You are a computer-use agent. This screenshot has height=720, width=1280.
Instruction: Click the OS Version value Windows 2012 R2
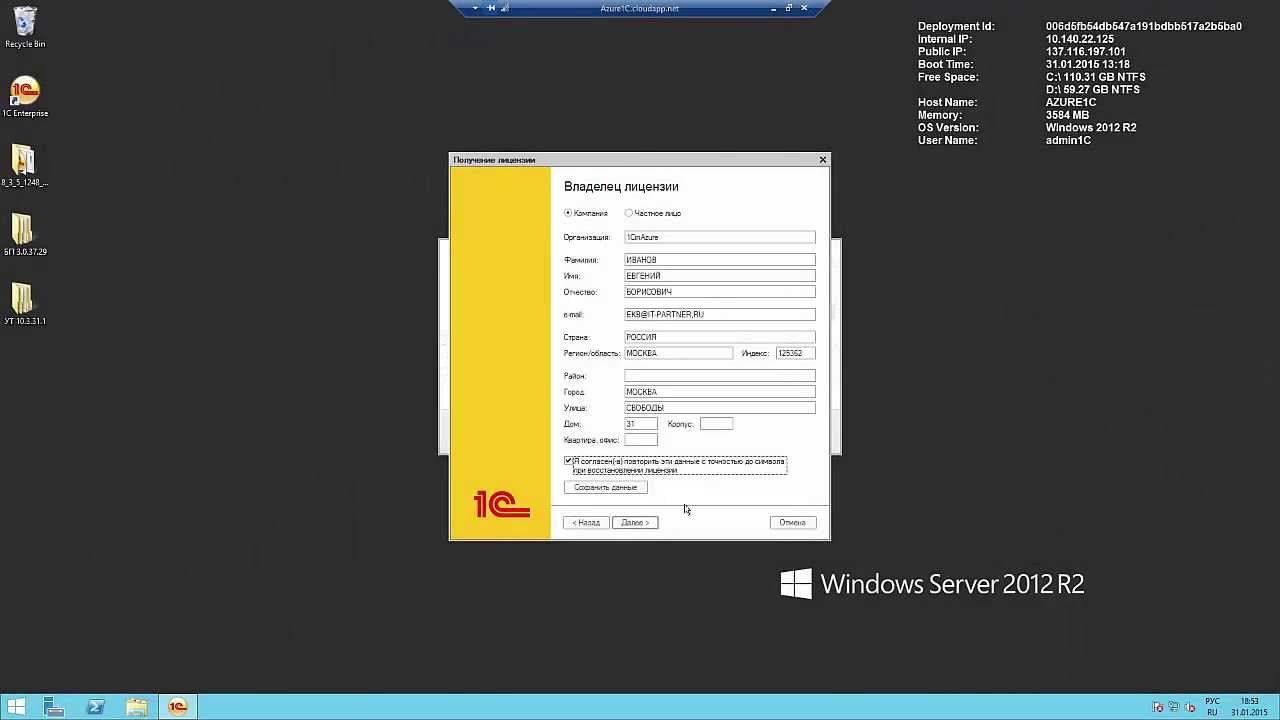coord(1091,127)
